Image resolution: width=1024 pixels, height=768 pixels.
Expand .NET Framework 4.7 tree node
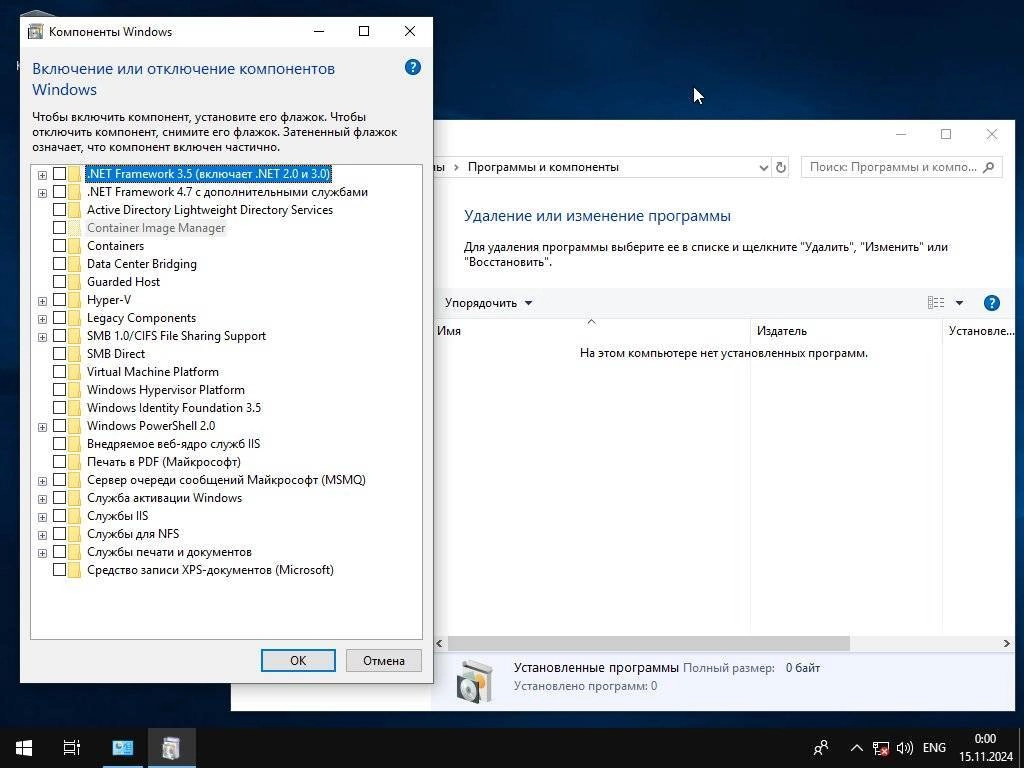pyautogui.click(x=42, y=193)
